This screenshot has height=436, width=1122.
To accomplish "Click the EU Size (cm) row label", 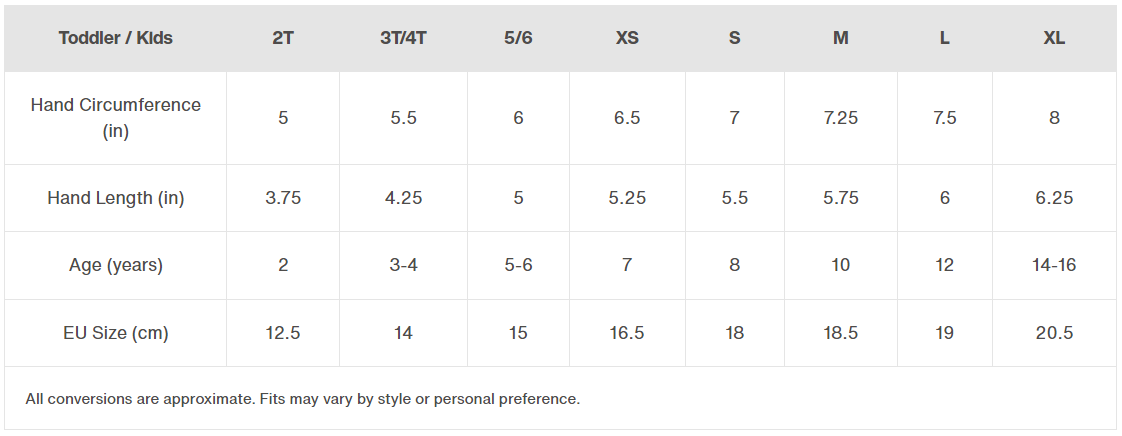I will coord(115,333).
